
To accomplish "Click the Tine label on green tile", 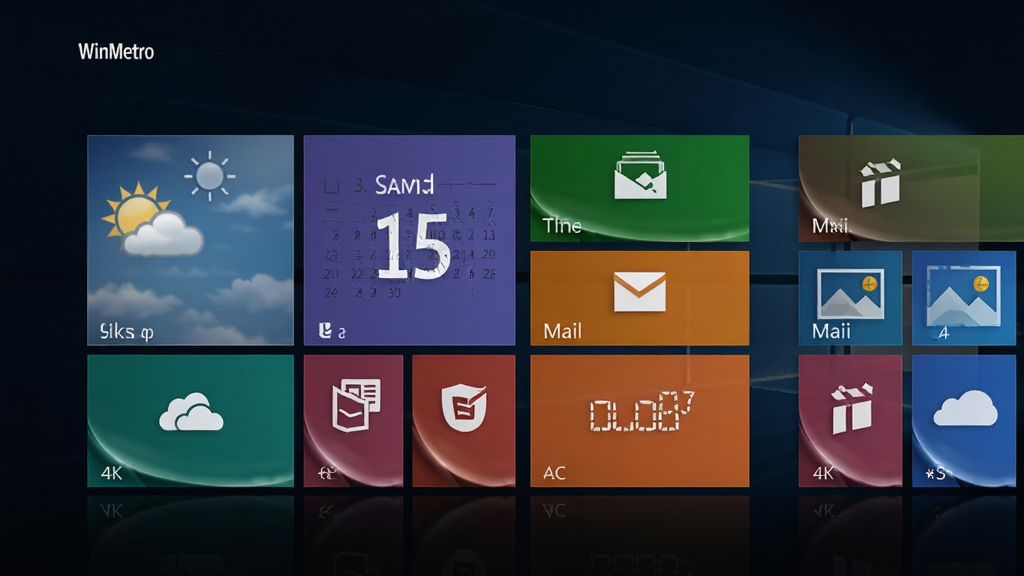I will [562, 226].
